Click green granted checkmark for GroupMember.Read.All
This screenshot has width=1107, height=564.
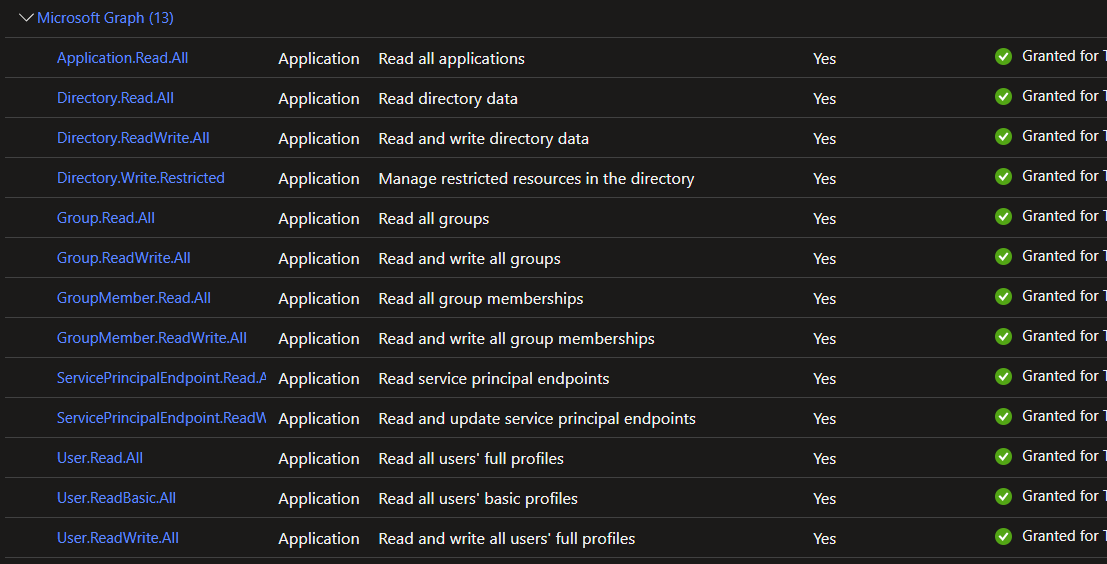[x=1003, y=296]
